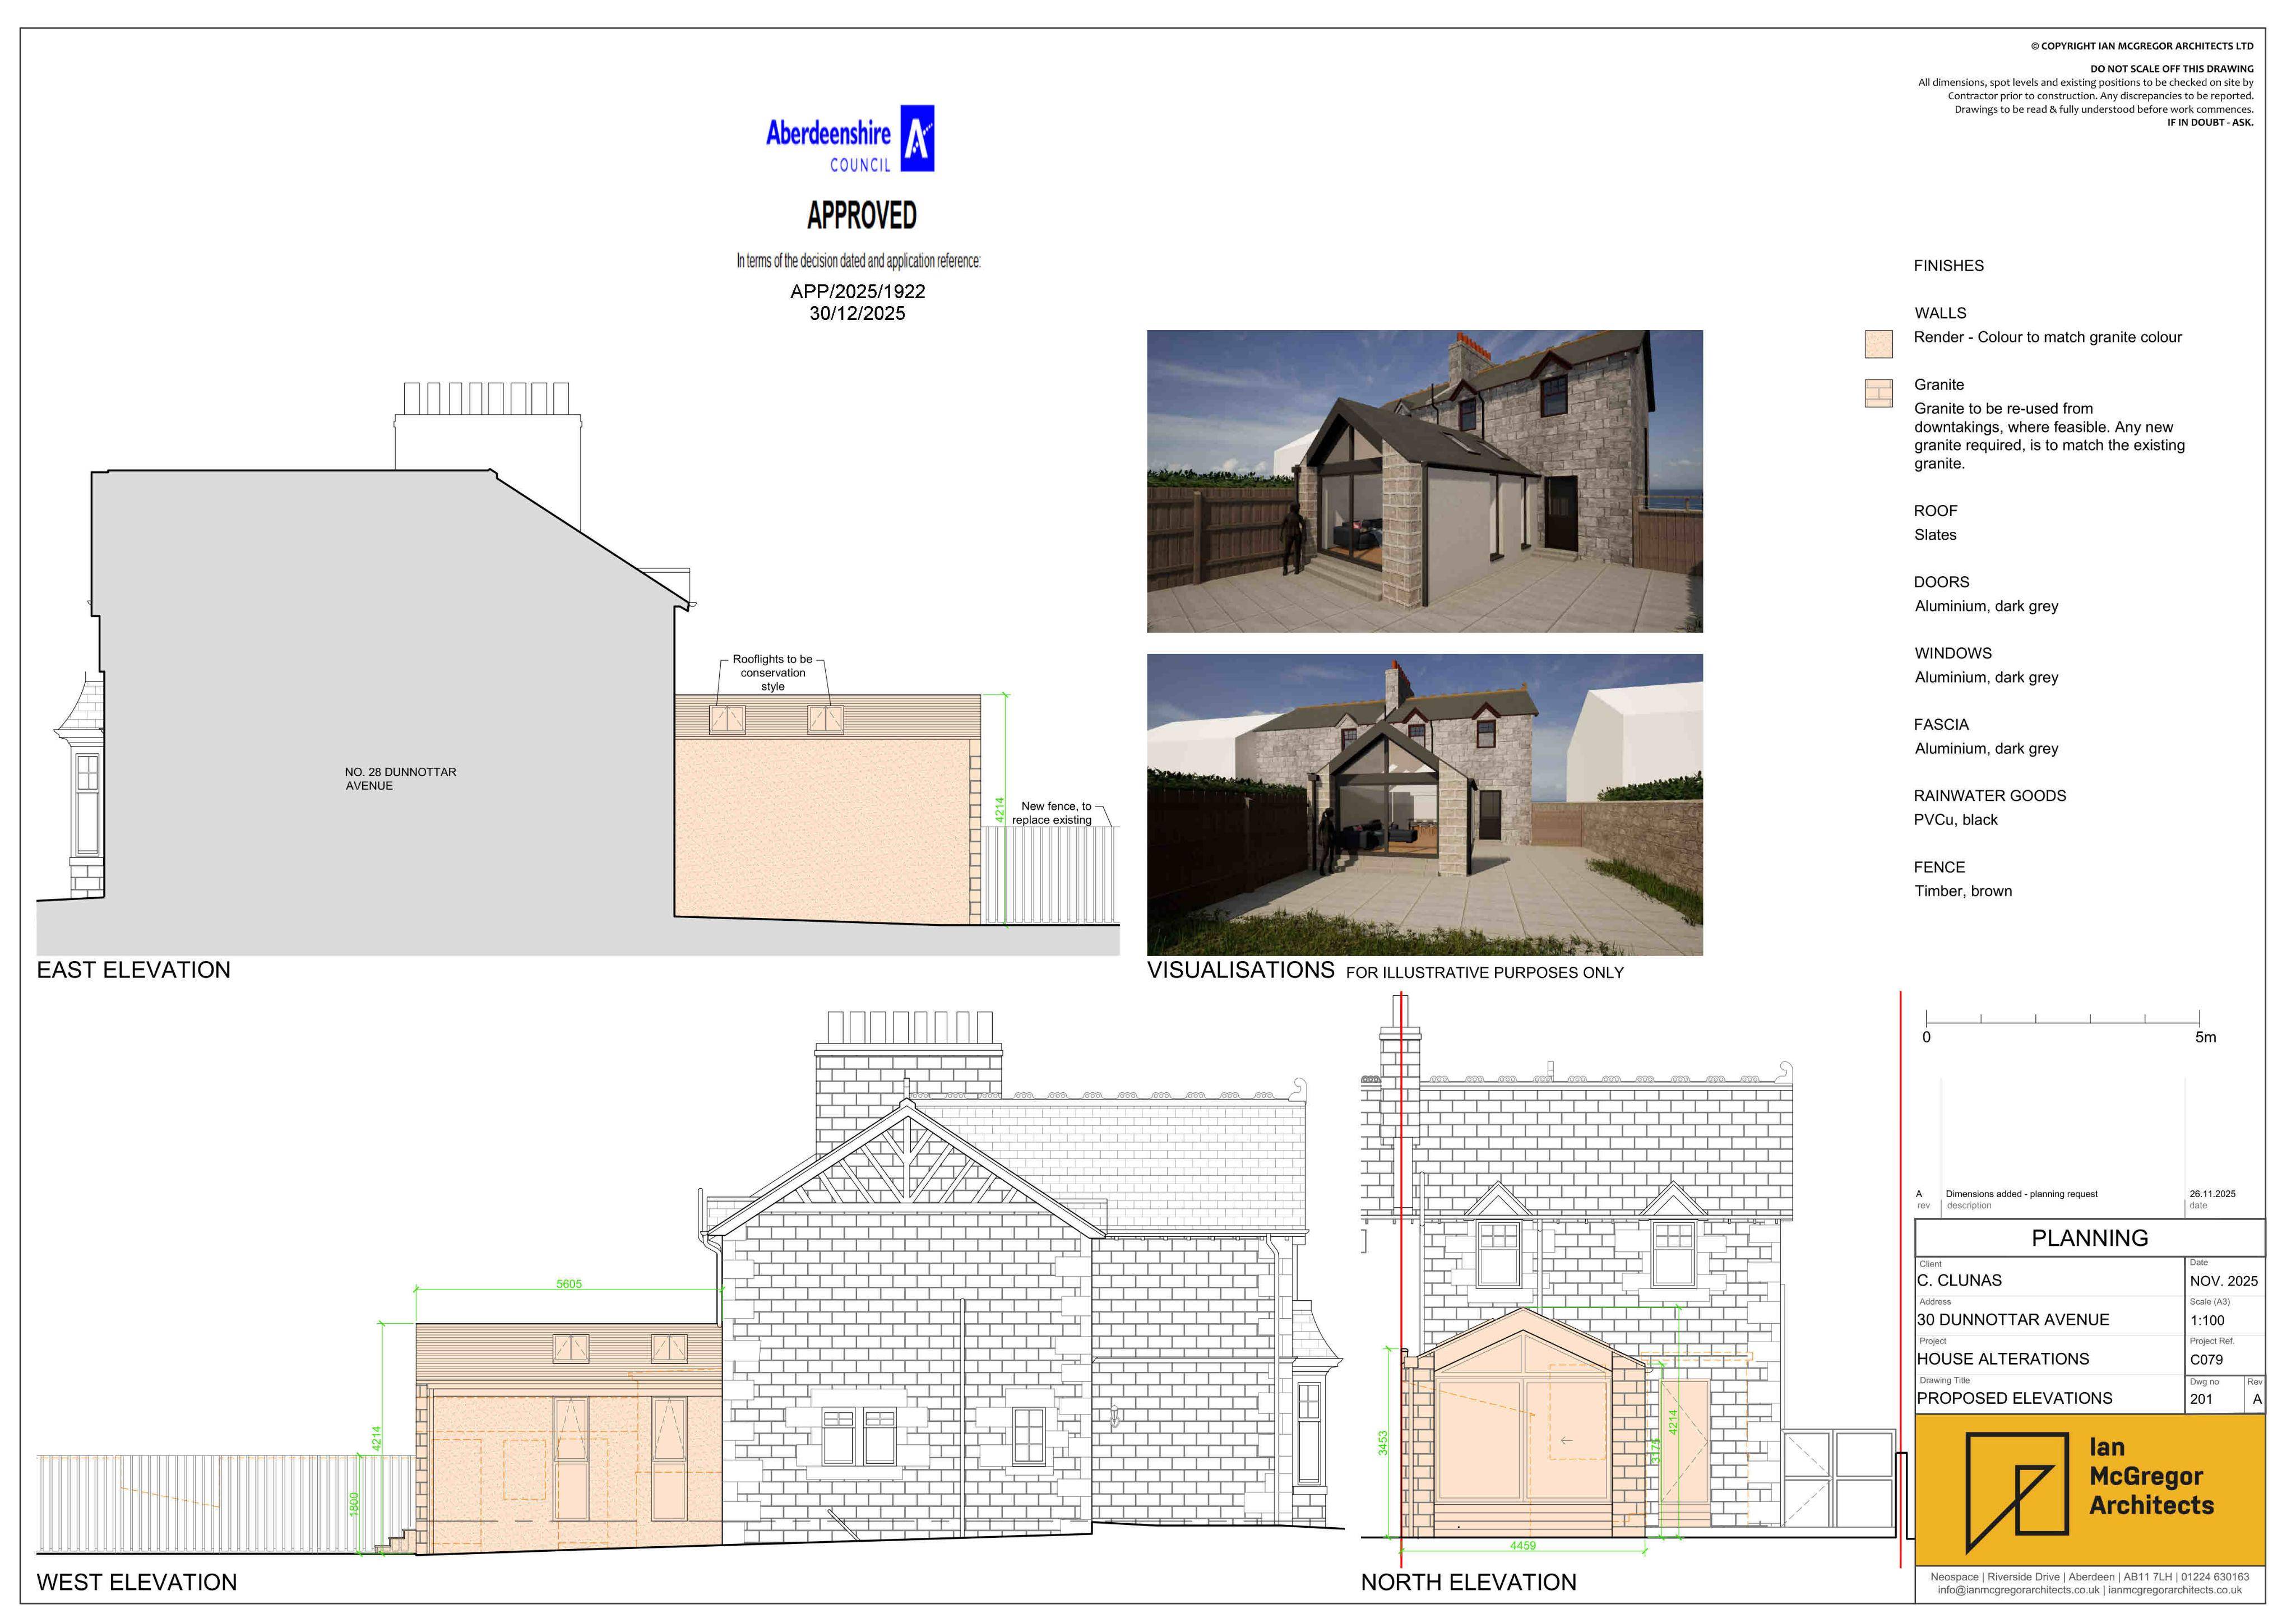Screen dimensions: 2296x1623
Task: Click the Neospace Riverside Drive address line
Action: pyautogui.click(x=2089, y=1577)
